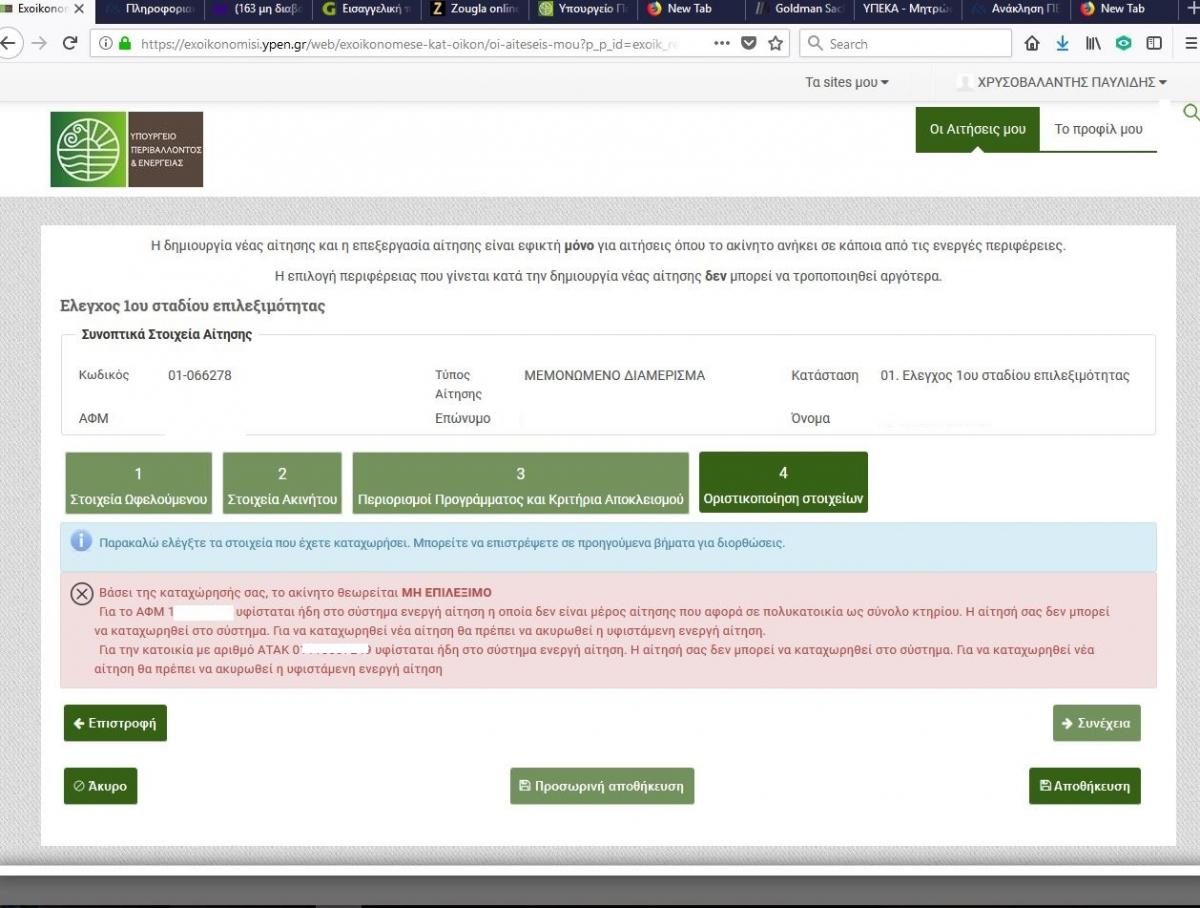Go to step 2 'Στοιχεία Ακινήτου'

(282, 483)
